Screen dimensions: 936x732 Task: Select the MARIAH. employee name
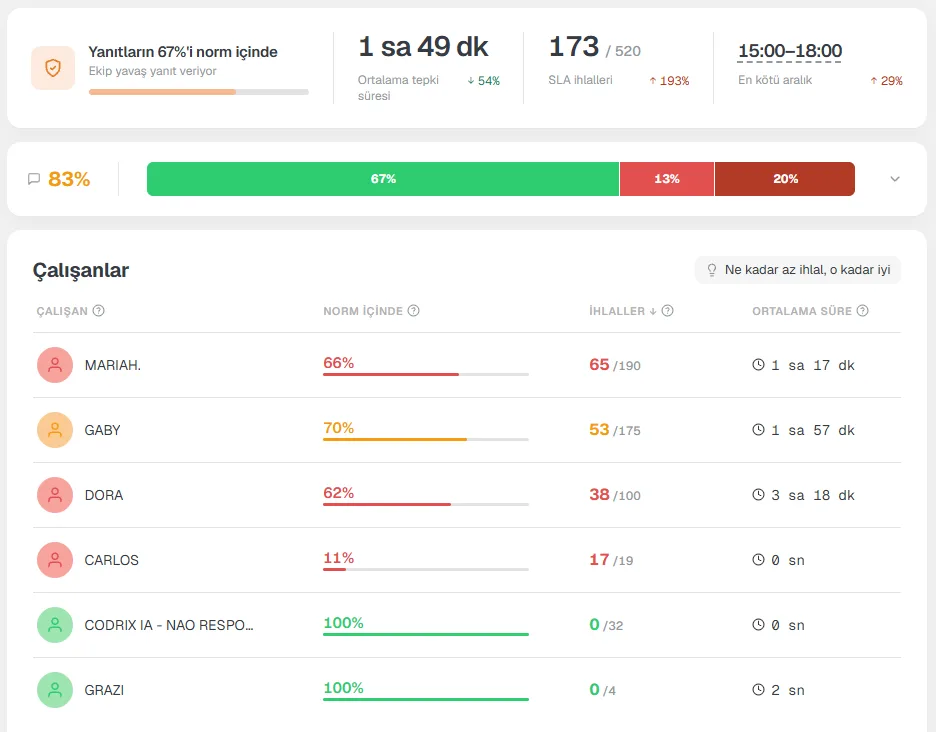[x=113, y=365]
